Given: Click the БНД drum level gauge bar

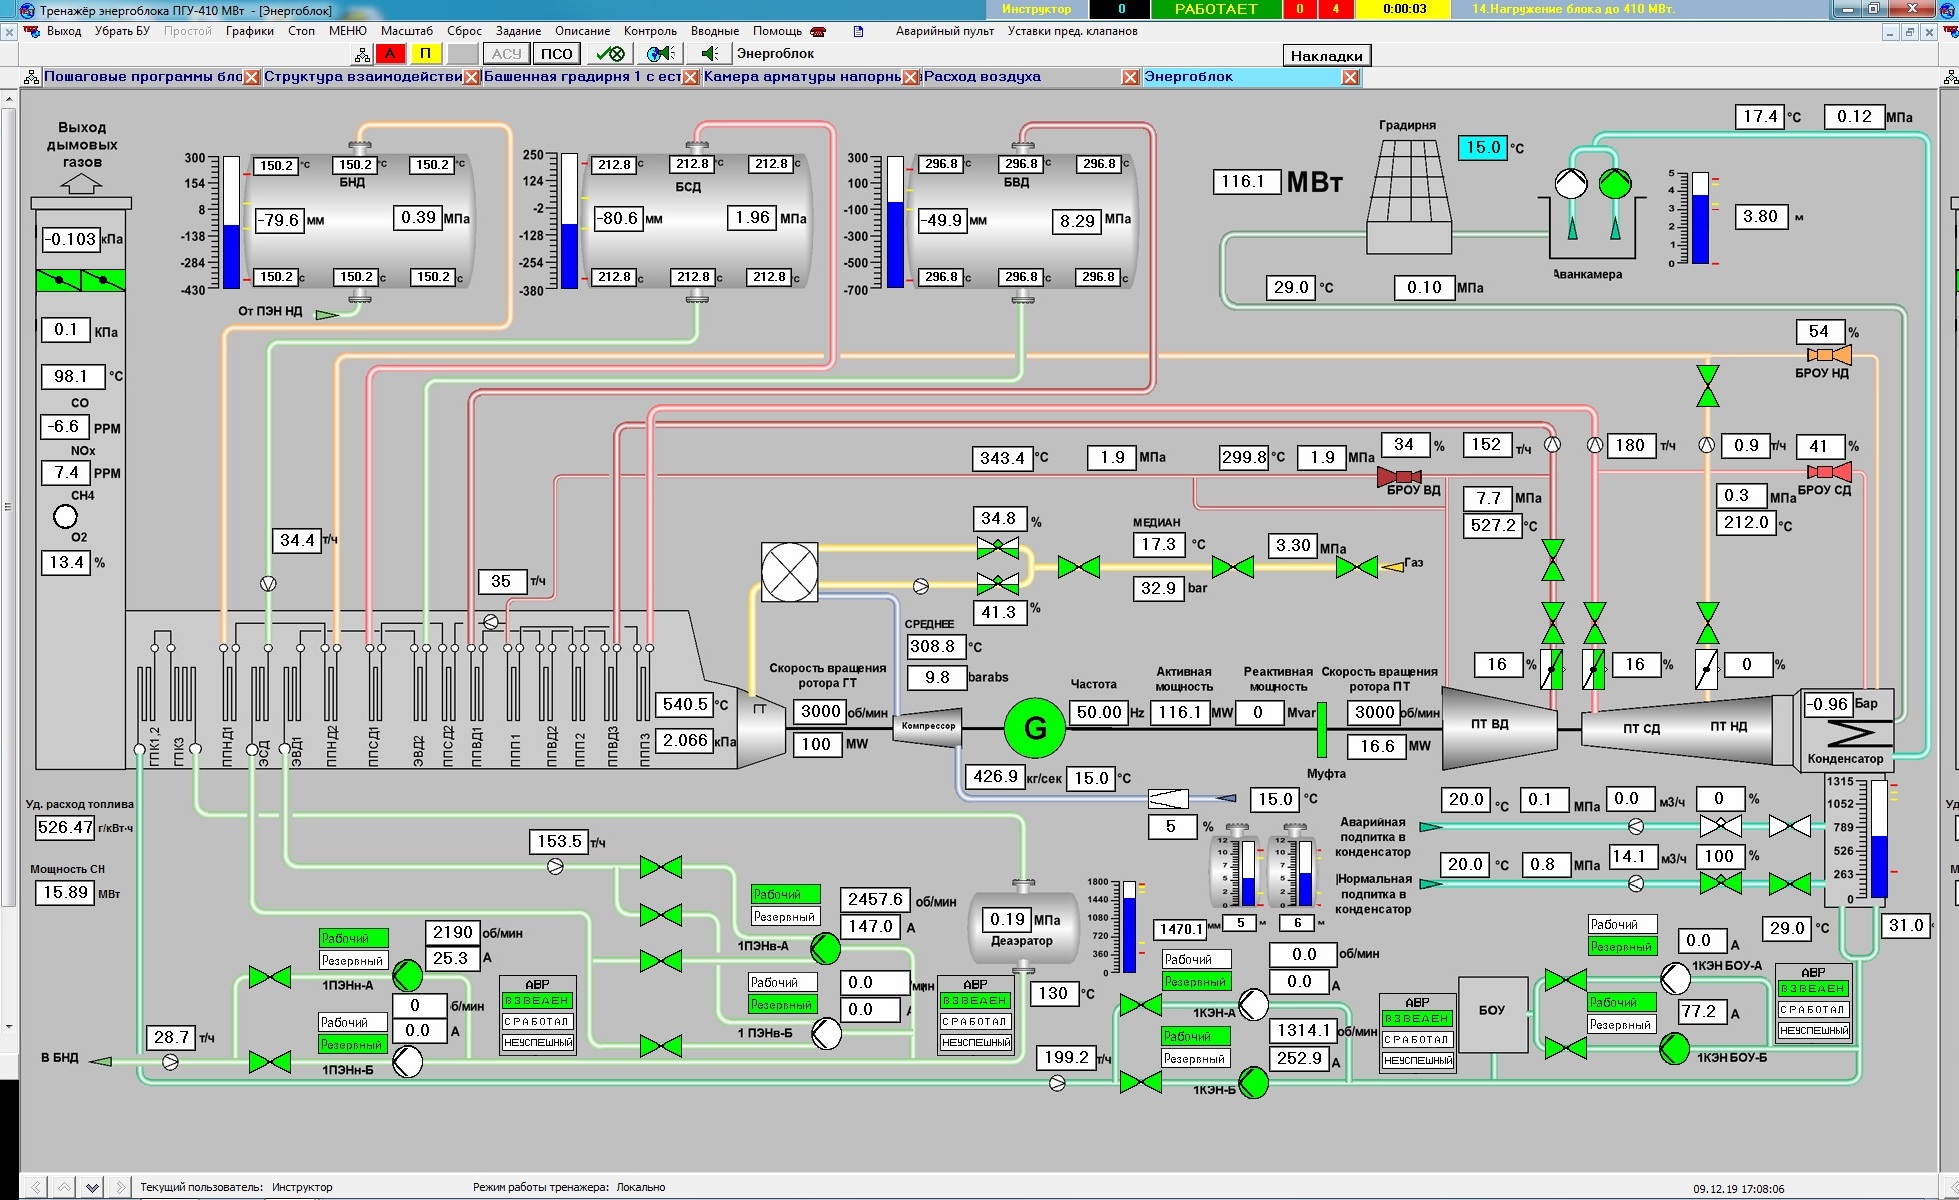Looking at the screenshot, I should (x=232, y=222).
